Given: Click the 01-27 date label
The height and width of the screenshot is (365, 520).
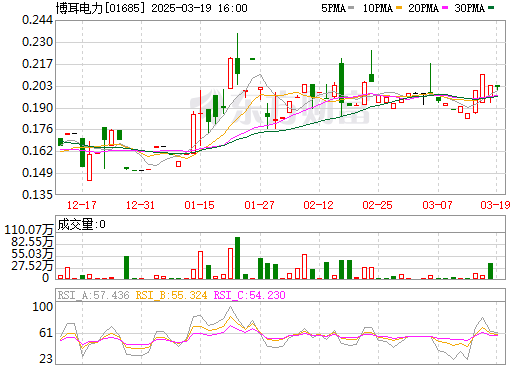Looking at the screenshot, I should [259, 205].
